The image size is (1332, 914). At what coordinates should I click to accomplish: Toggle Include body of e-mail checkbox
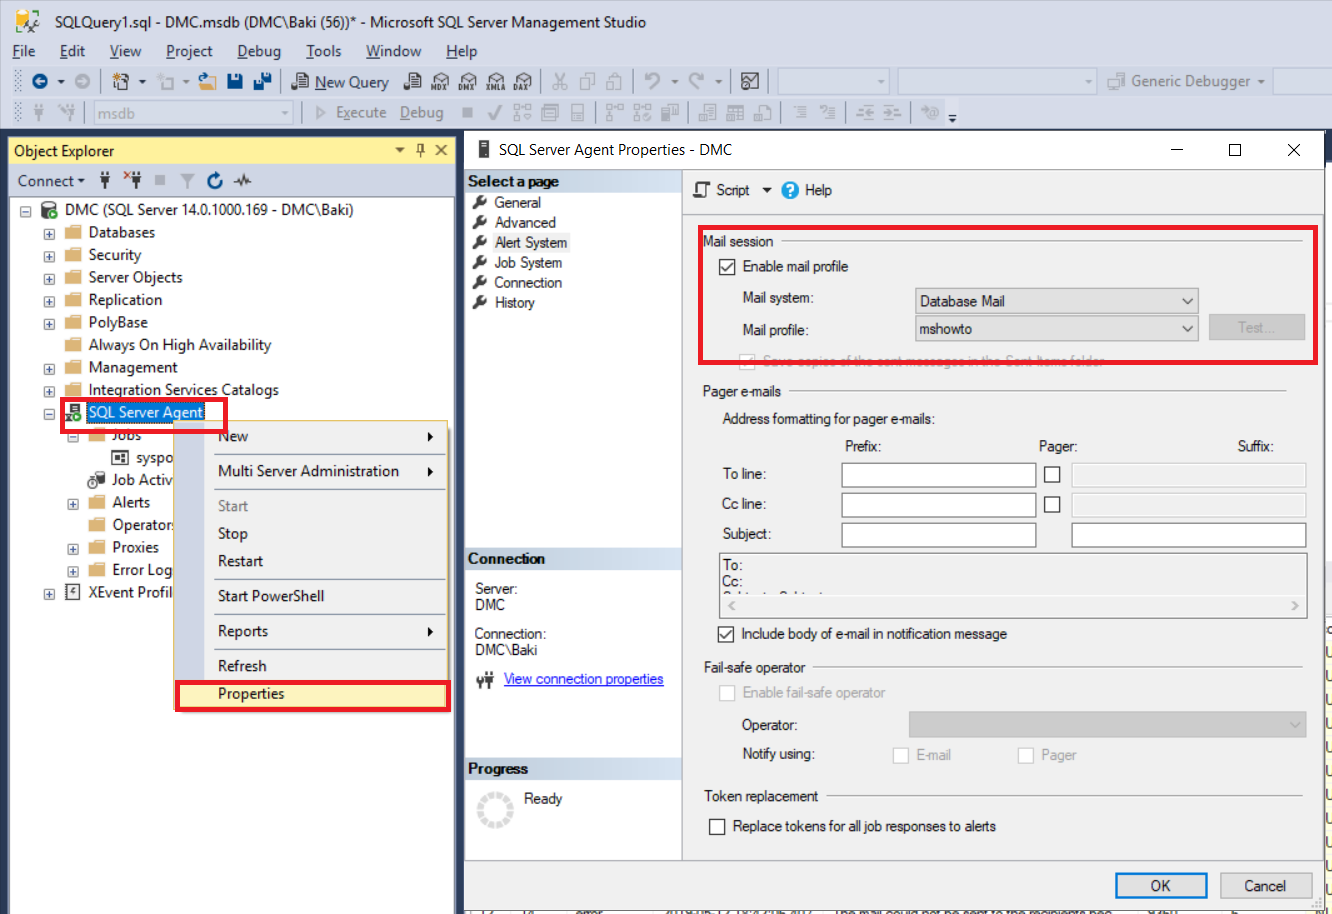pos(726,634)
